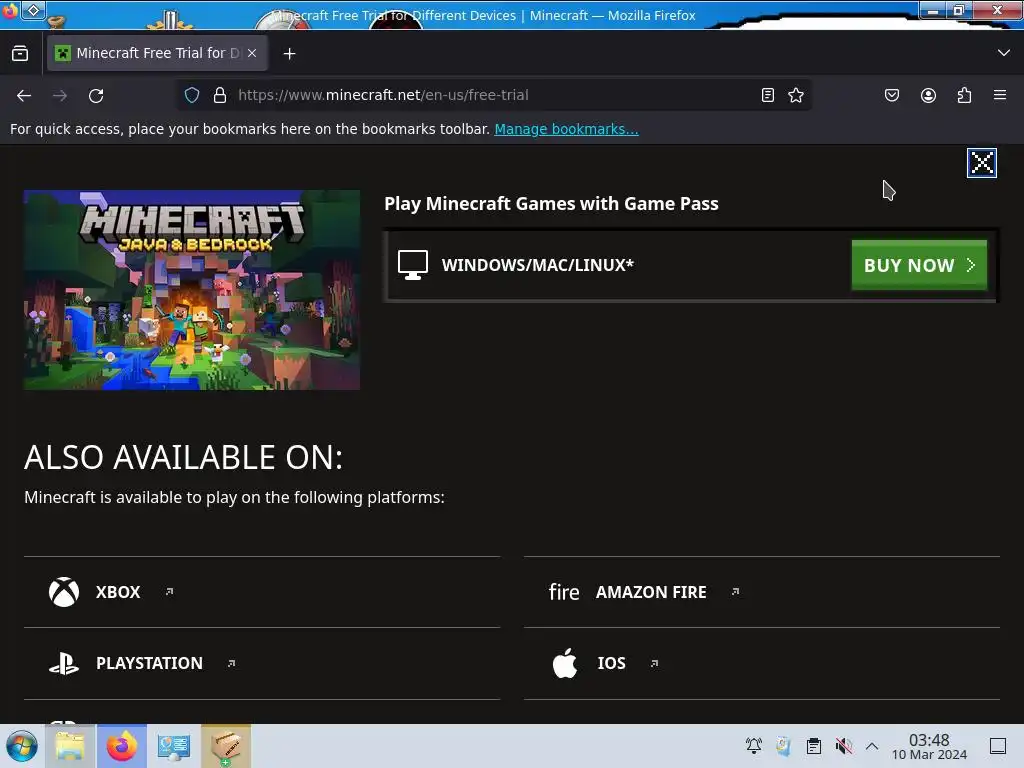Go back to the previous page
The image size is (1024, 768).
click(24, 95)
